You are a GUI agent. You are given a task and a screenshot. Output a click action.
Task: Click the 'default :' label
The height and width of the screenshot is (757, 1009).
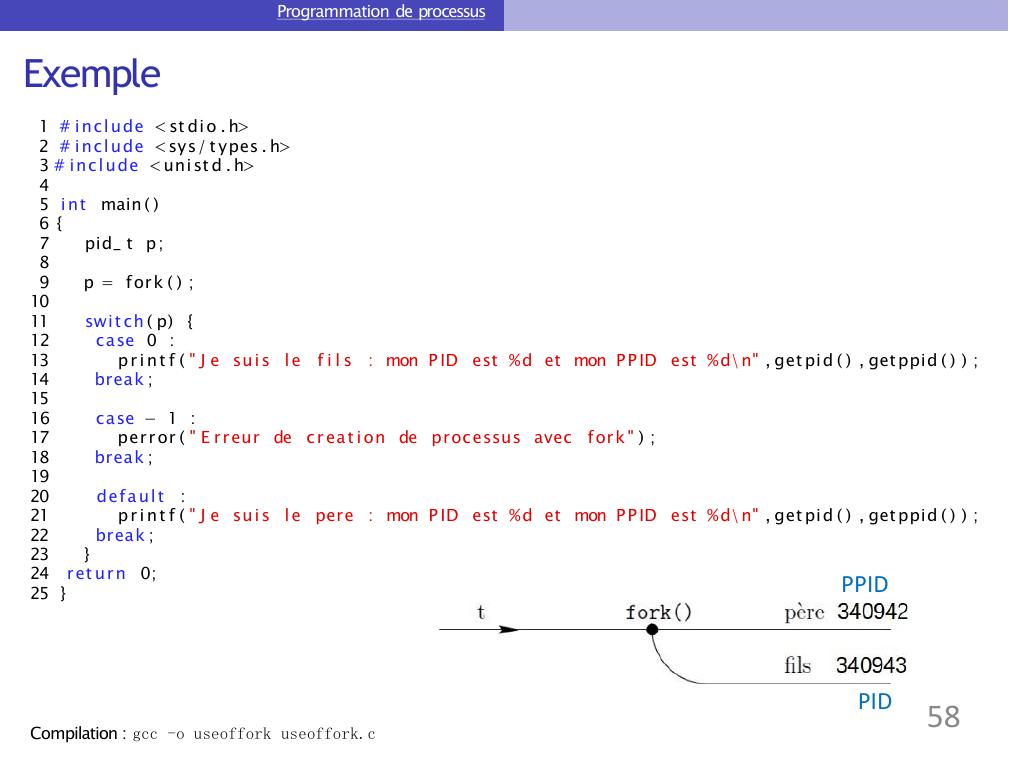(140, 496)
